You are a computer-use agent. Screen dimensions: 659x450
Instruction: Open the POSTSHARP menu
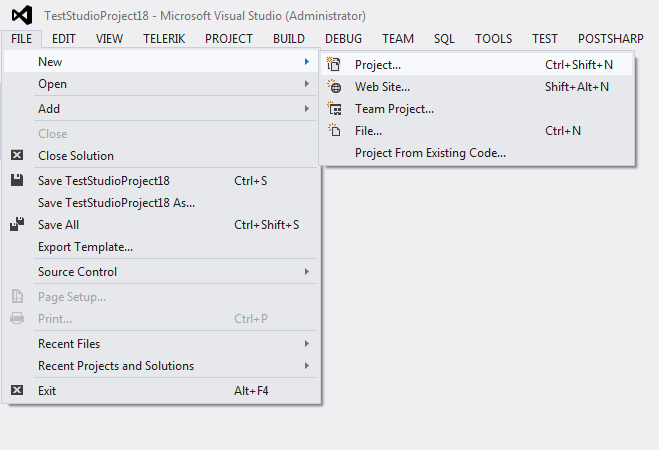610,39
